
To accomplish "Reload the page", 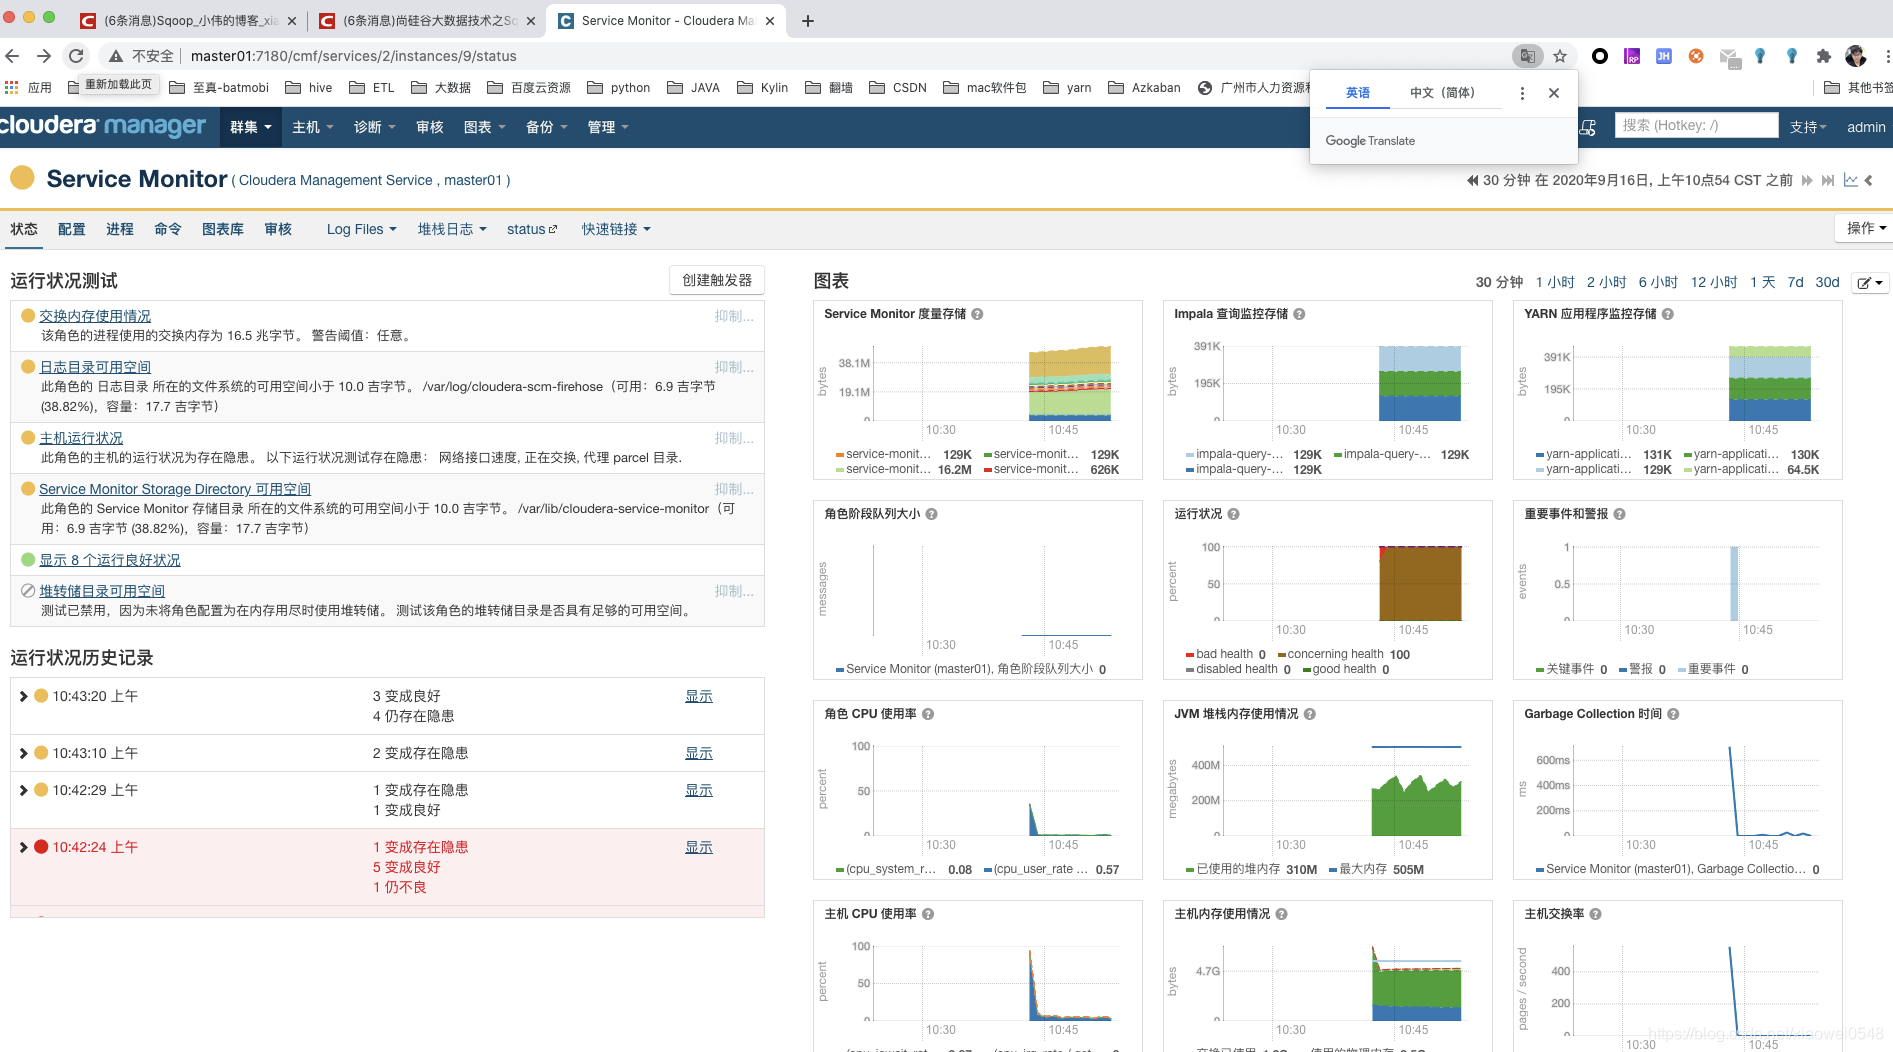I will click(x=76, y=56).
